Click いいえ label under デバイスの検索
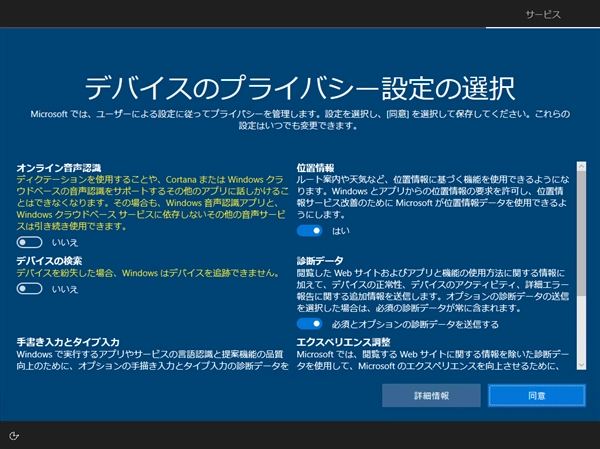The image size is (600, 449). (65, 289)
